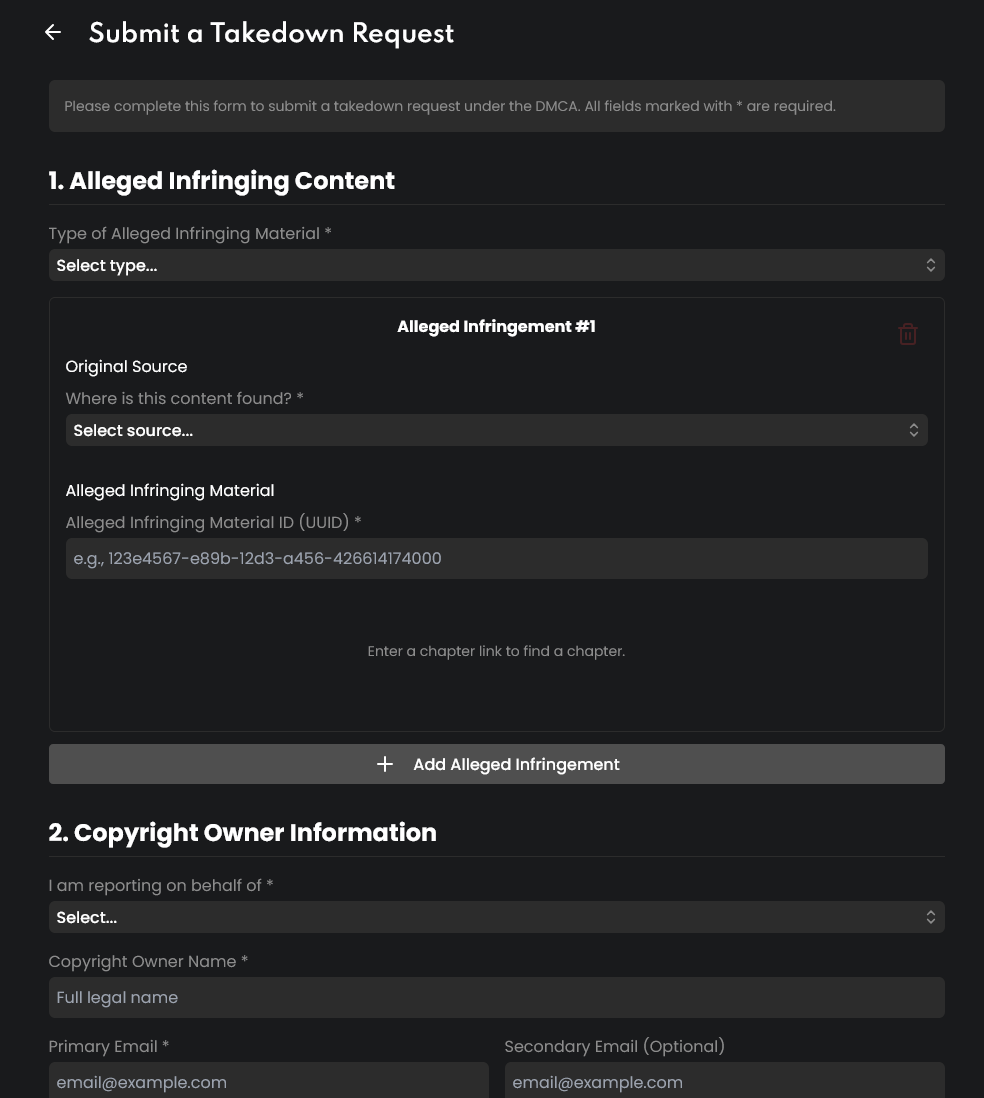
Task: Go back using the arrow icon
Action: tap(53, 33)
